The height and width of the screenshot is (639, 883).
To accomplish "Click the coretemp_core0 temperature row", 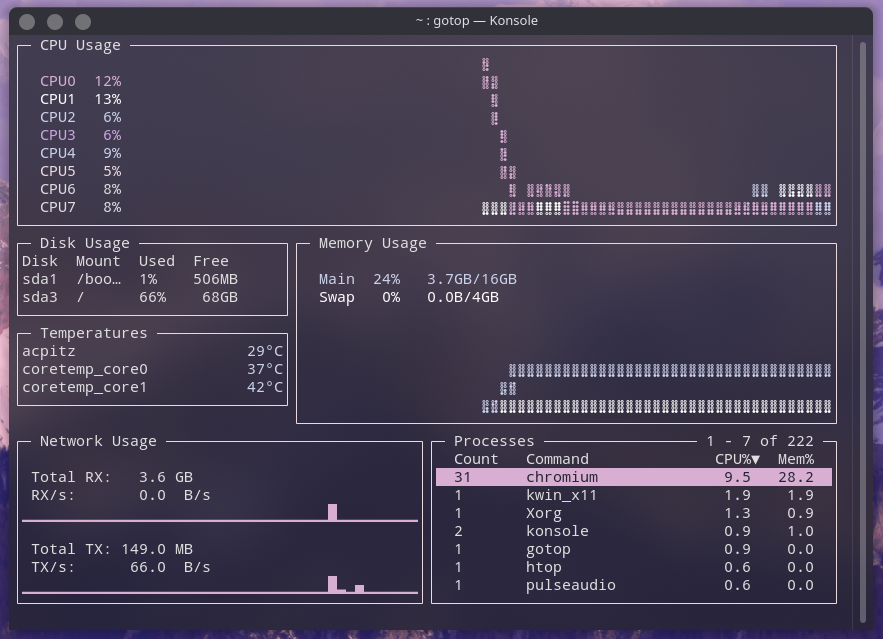I will pyautogui.click(x=153, y=369).
